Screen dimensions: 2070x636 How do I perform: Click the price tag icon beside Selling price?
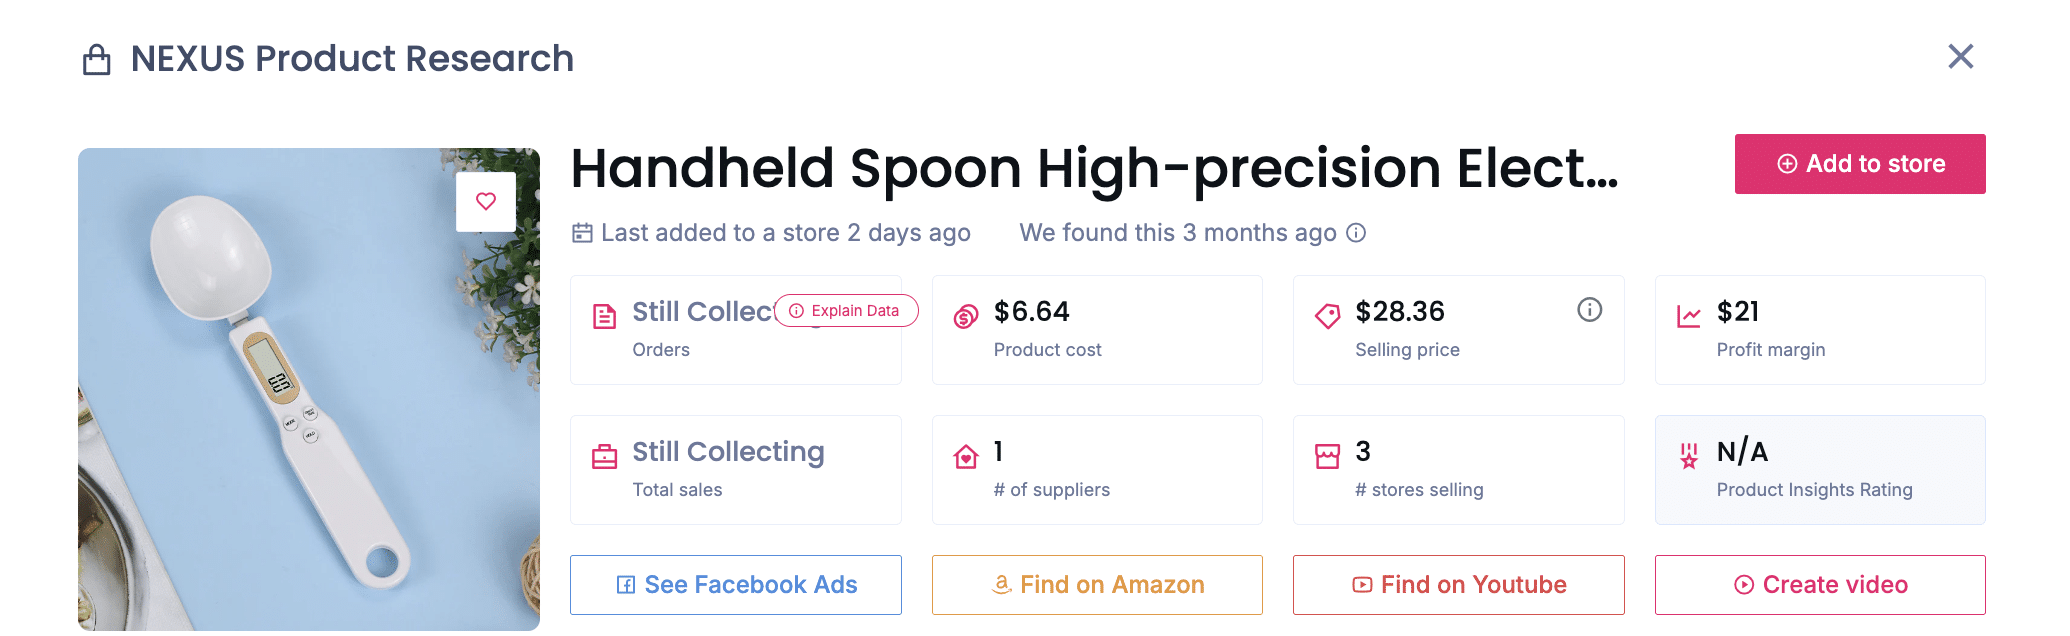click(1328, 315)
